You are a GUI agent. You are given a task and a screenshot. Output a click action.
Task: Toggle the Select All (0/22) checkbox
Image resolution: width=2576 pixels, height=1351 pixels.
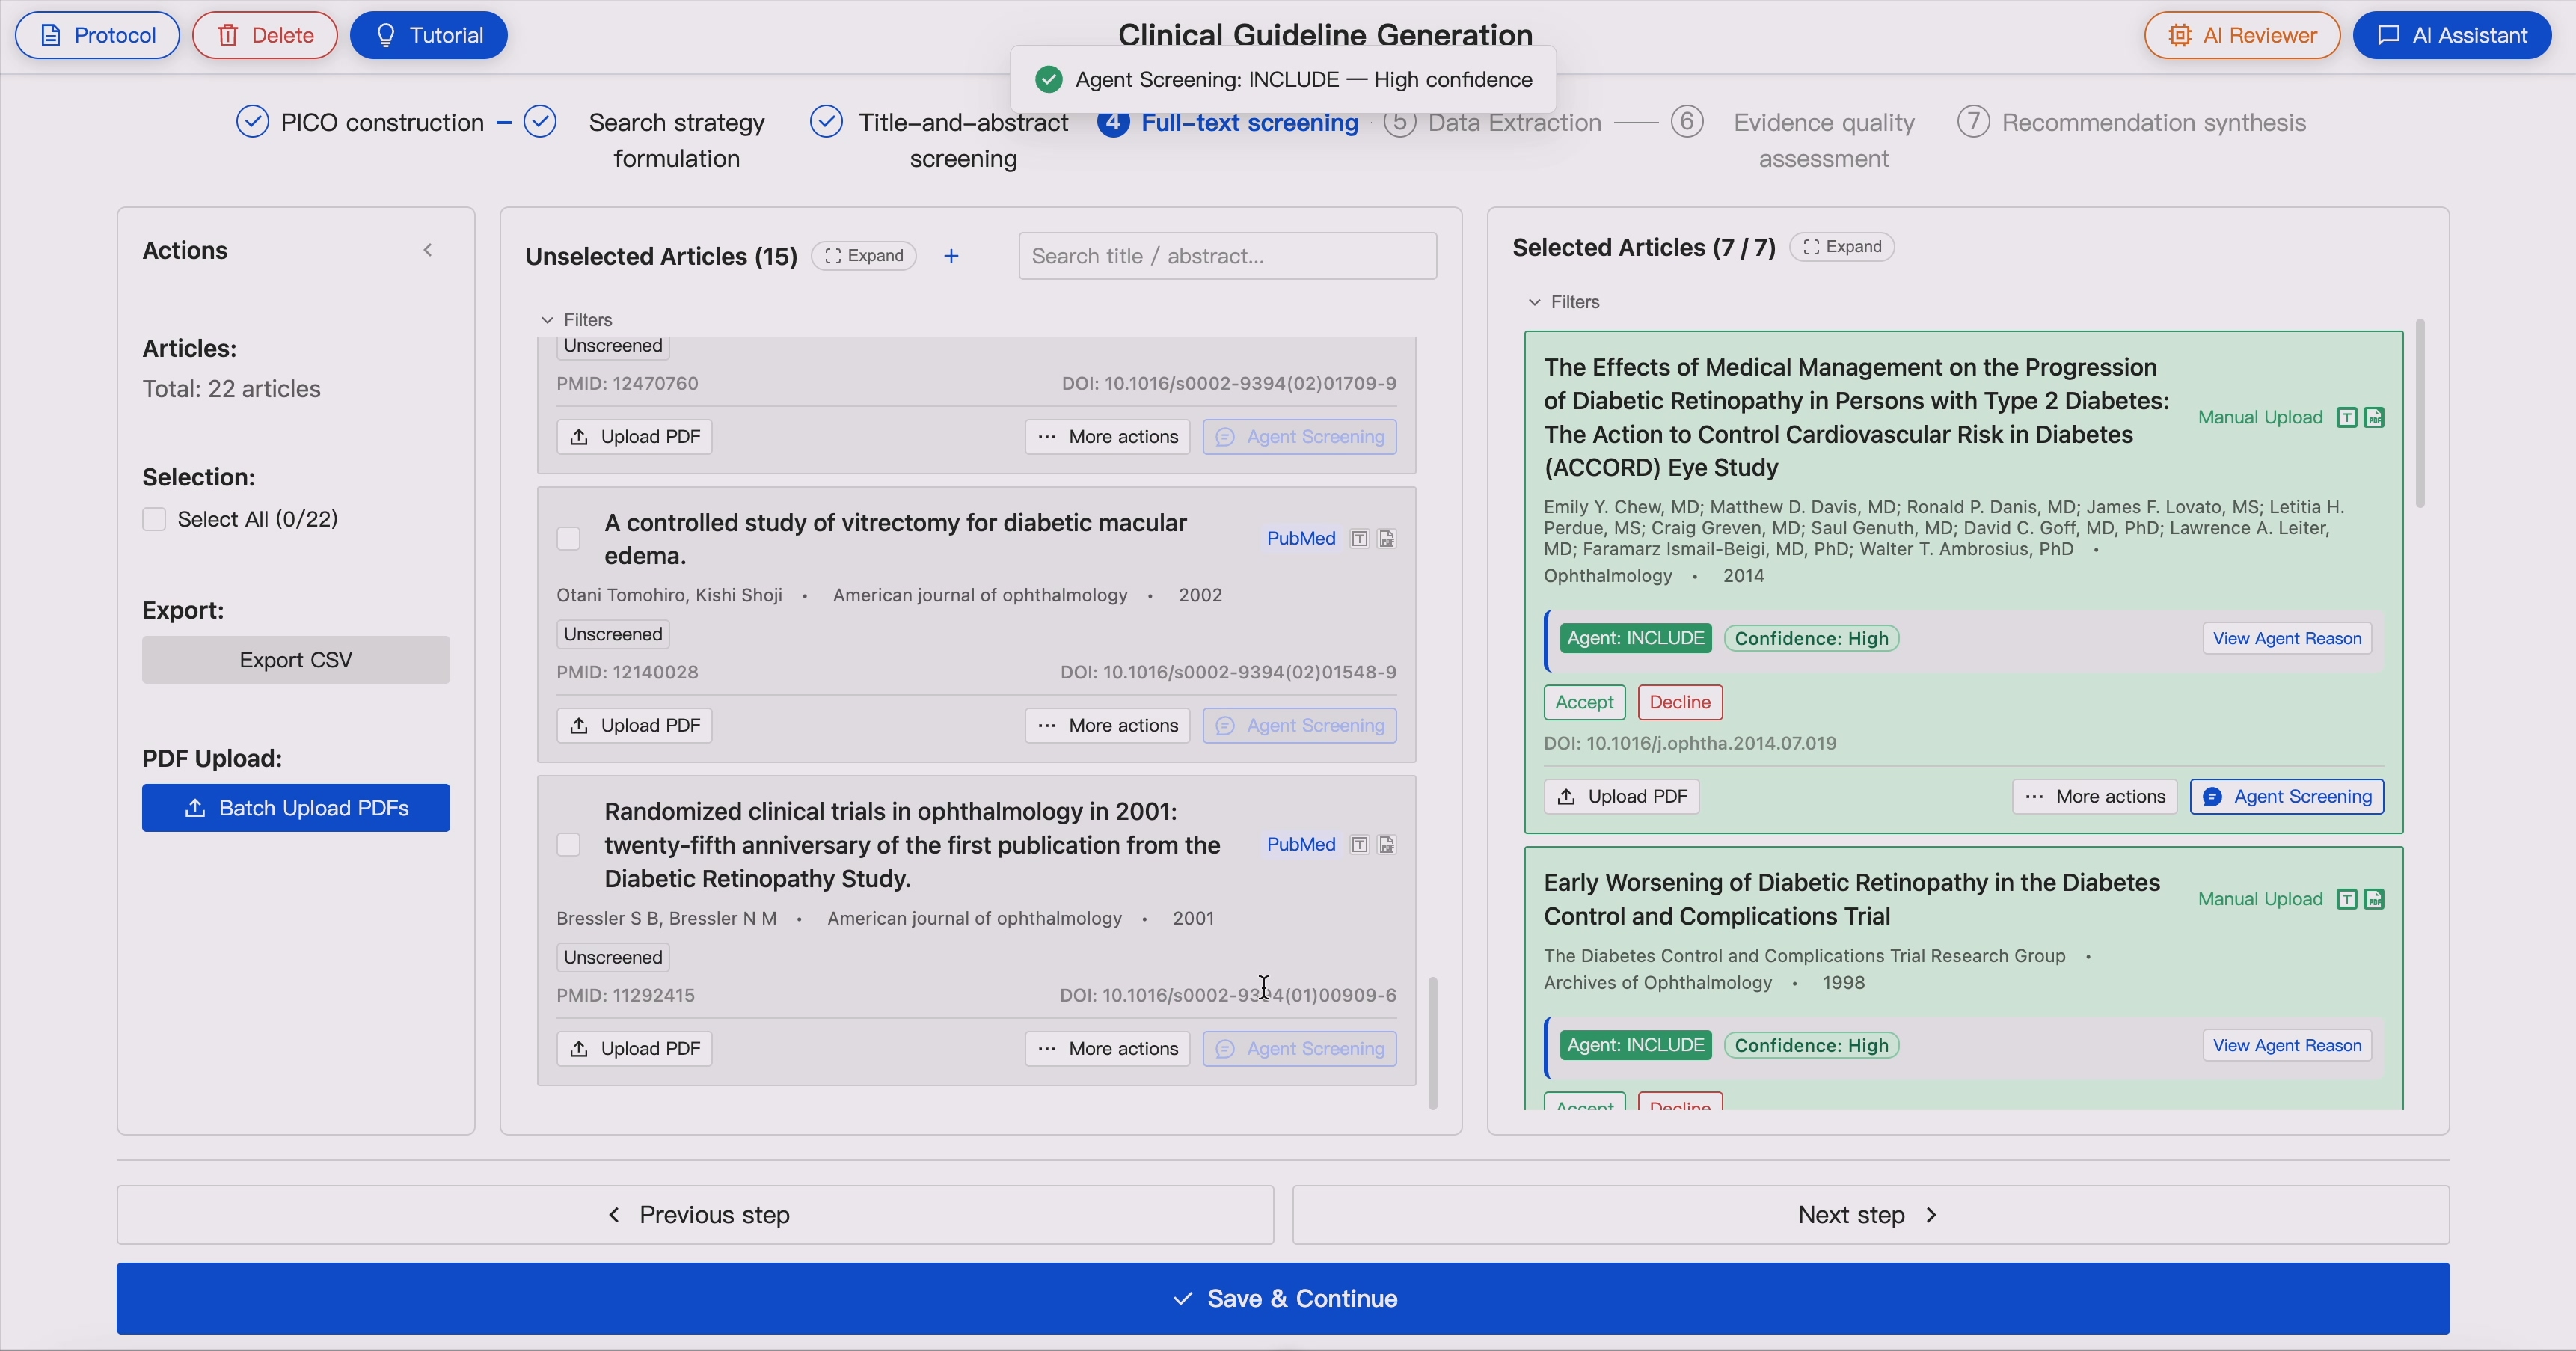pyautogui.click(x=154, y=519)
